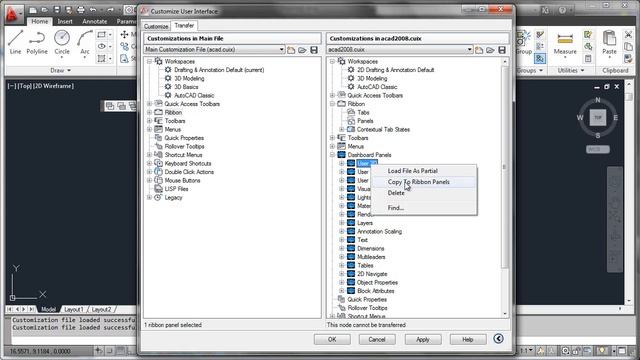The image size is (640, 360).
Task: Choose Delete from the context menu
Action: click(x=424, y=193)
